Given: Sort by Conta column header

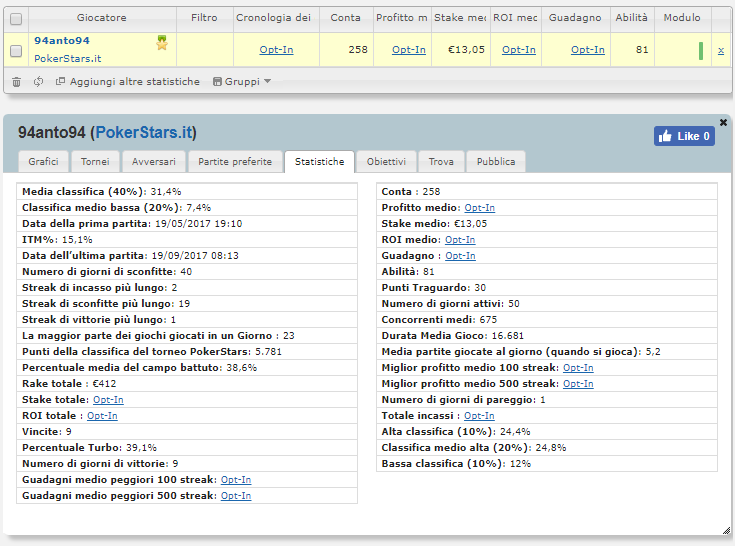Looking at the screenshot, I should click(346, 18).
